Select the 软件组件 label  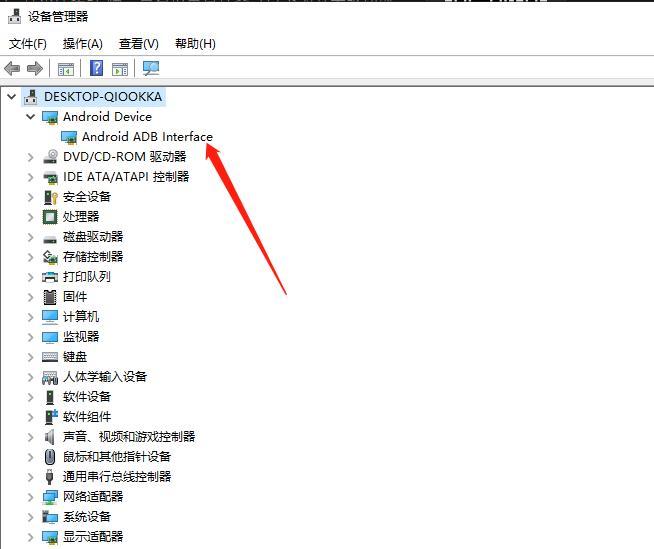pos(87,417)
